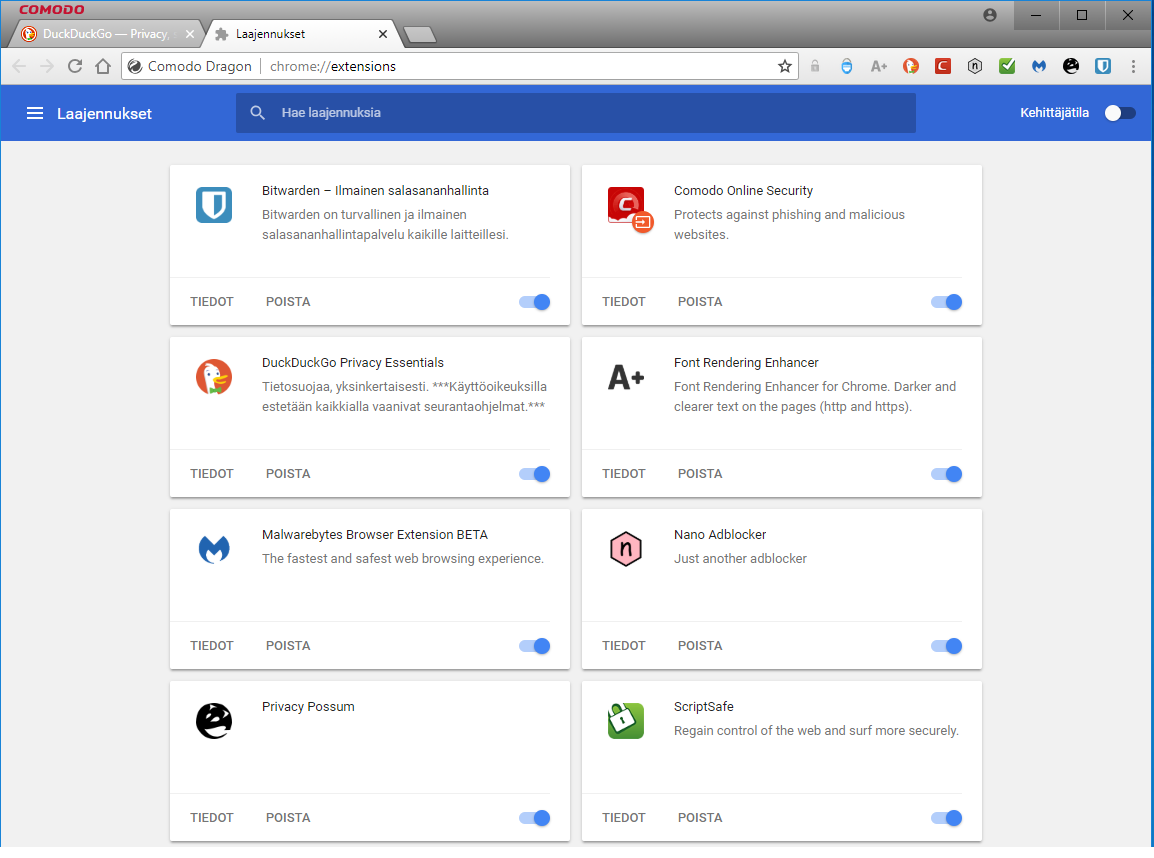
Task: Open the Laajennukset hamburger menu
Action: [35, 113]
